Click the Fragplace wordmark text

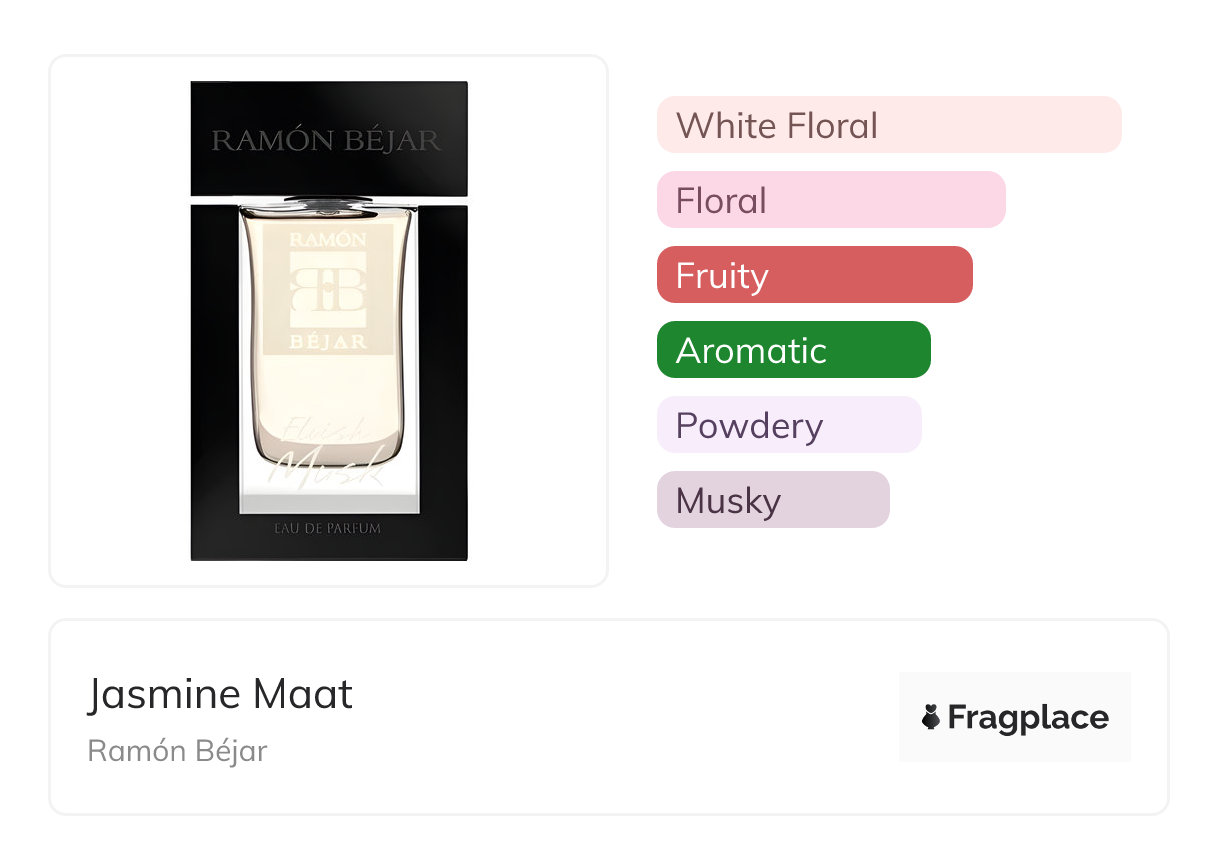[1028, 718]
